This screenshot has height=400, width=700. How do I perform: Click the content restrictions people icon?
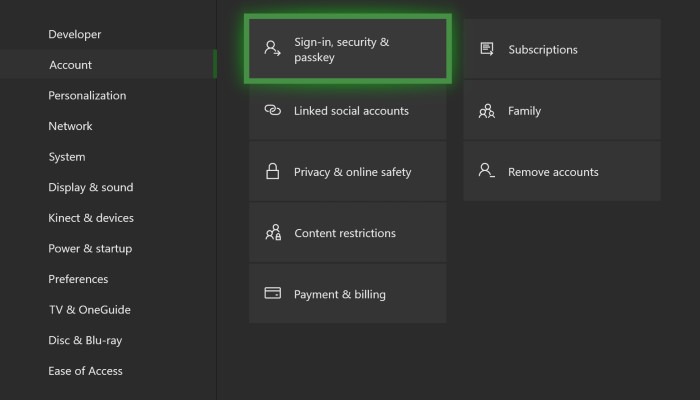(272, 233)
